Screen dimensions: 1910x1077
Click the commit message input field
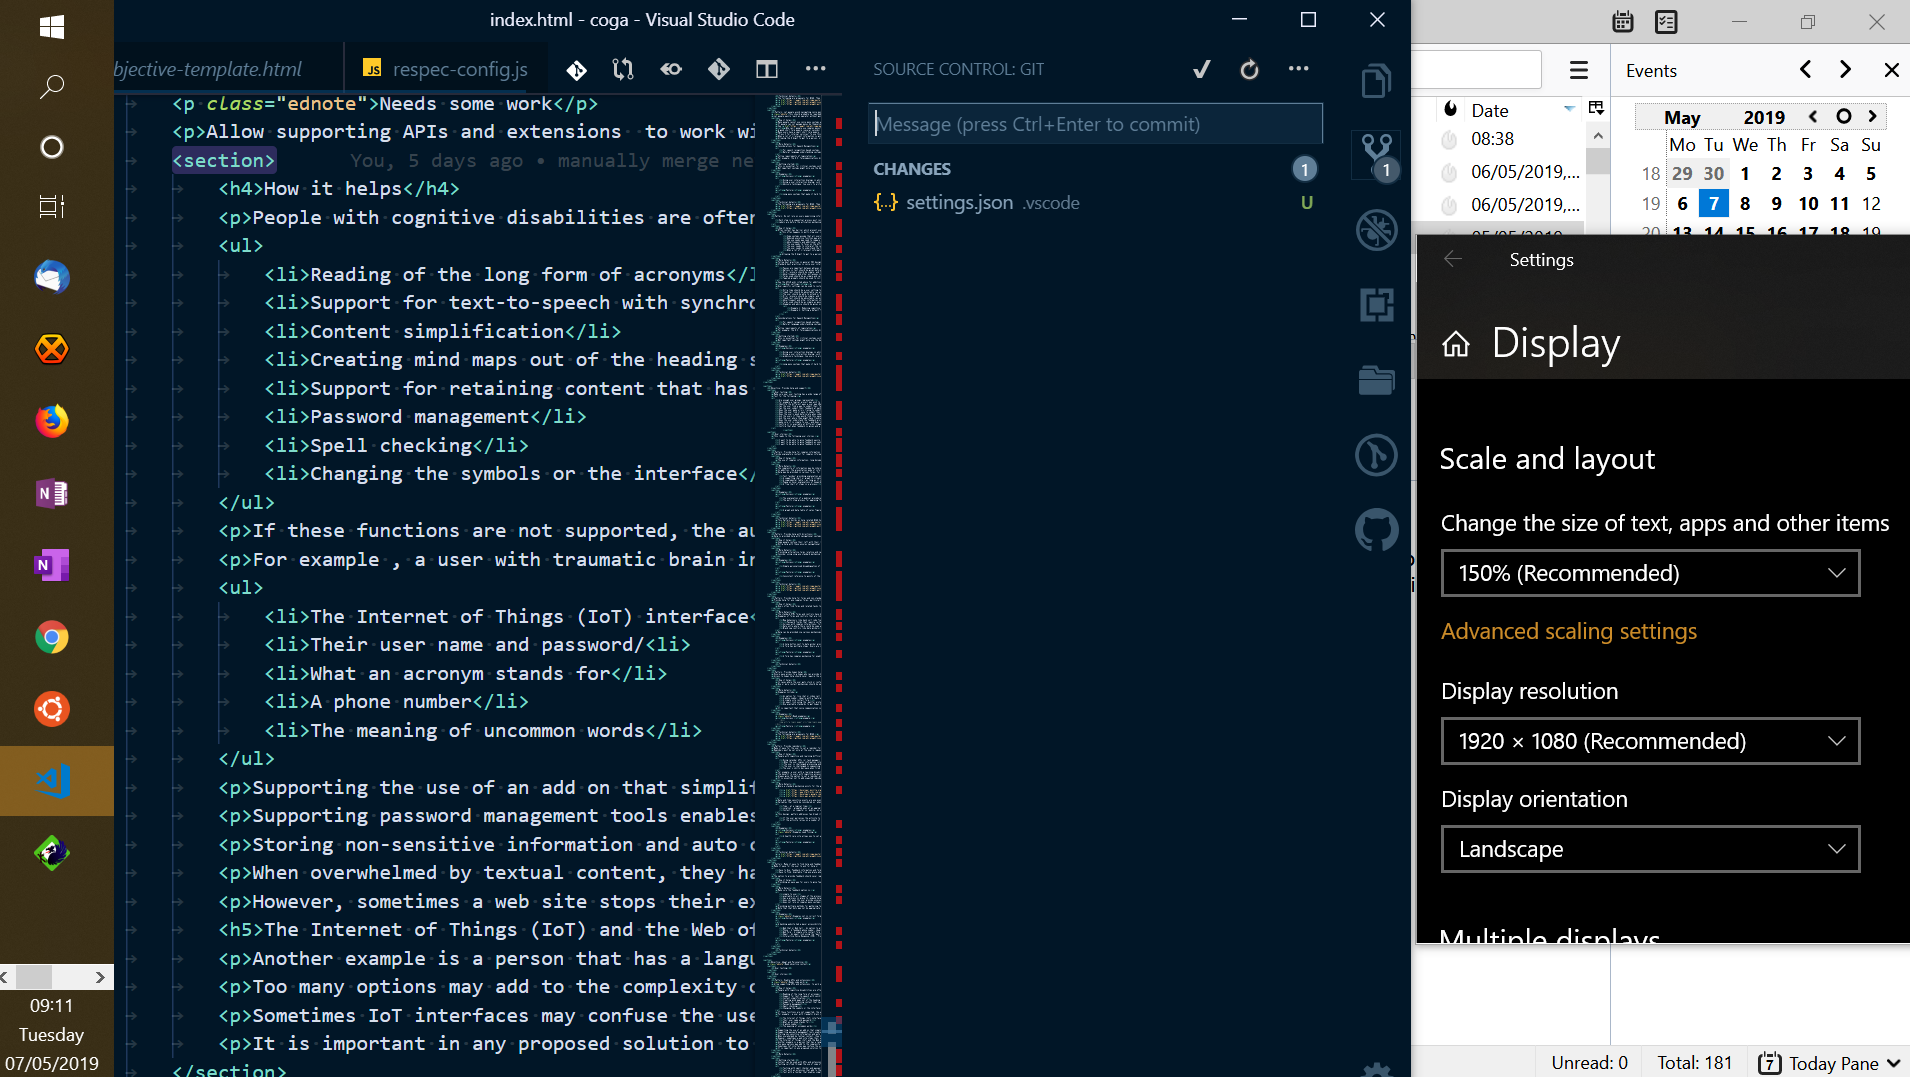click(x=1094, y=123)
